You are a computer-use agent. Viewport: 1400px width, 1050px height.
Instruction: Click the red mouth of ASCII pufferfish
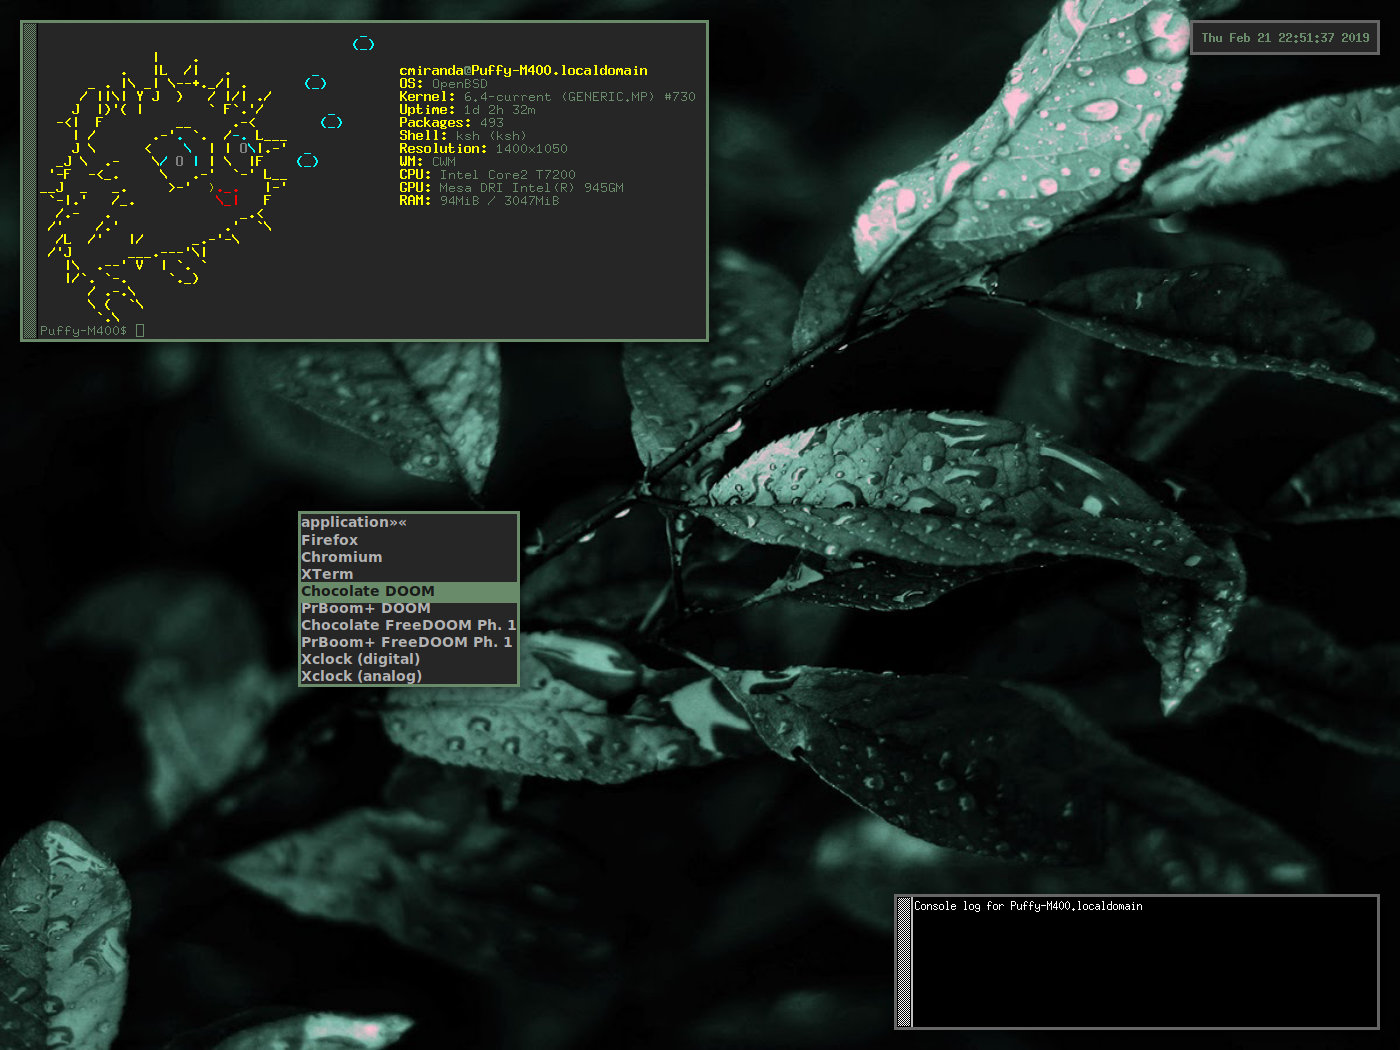[227, 196]
